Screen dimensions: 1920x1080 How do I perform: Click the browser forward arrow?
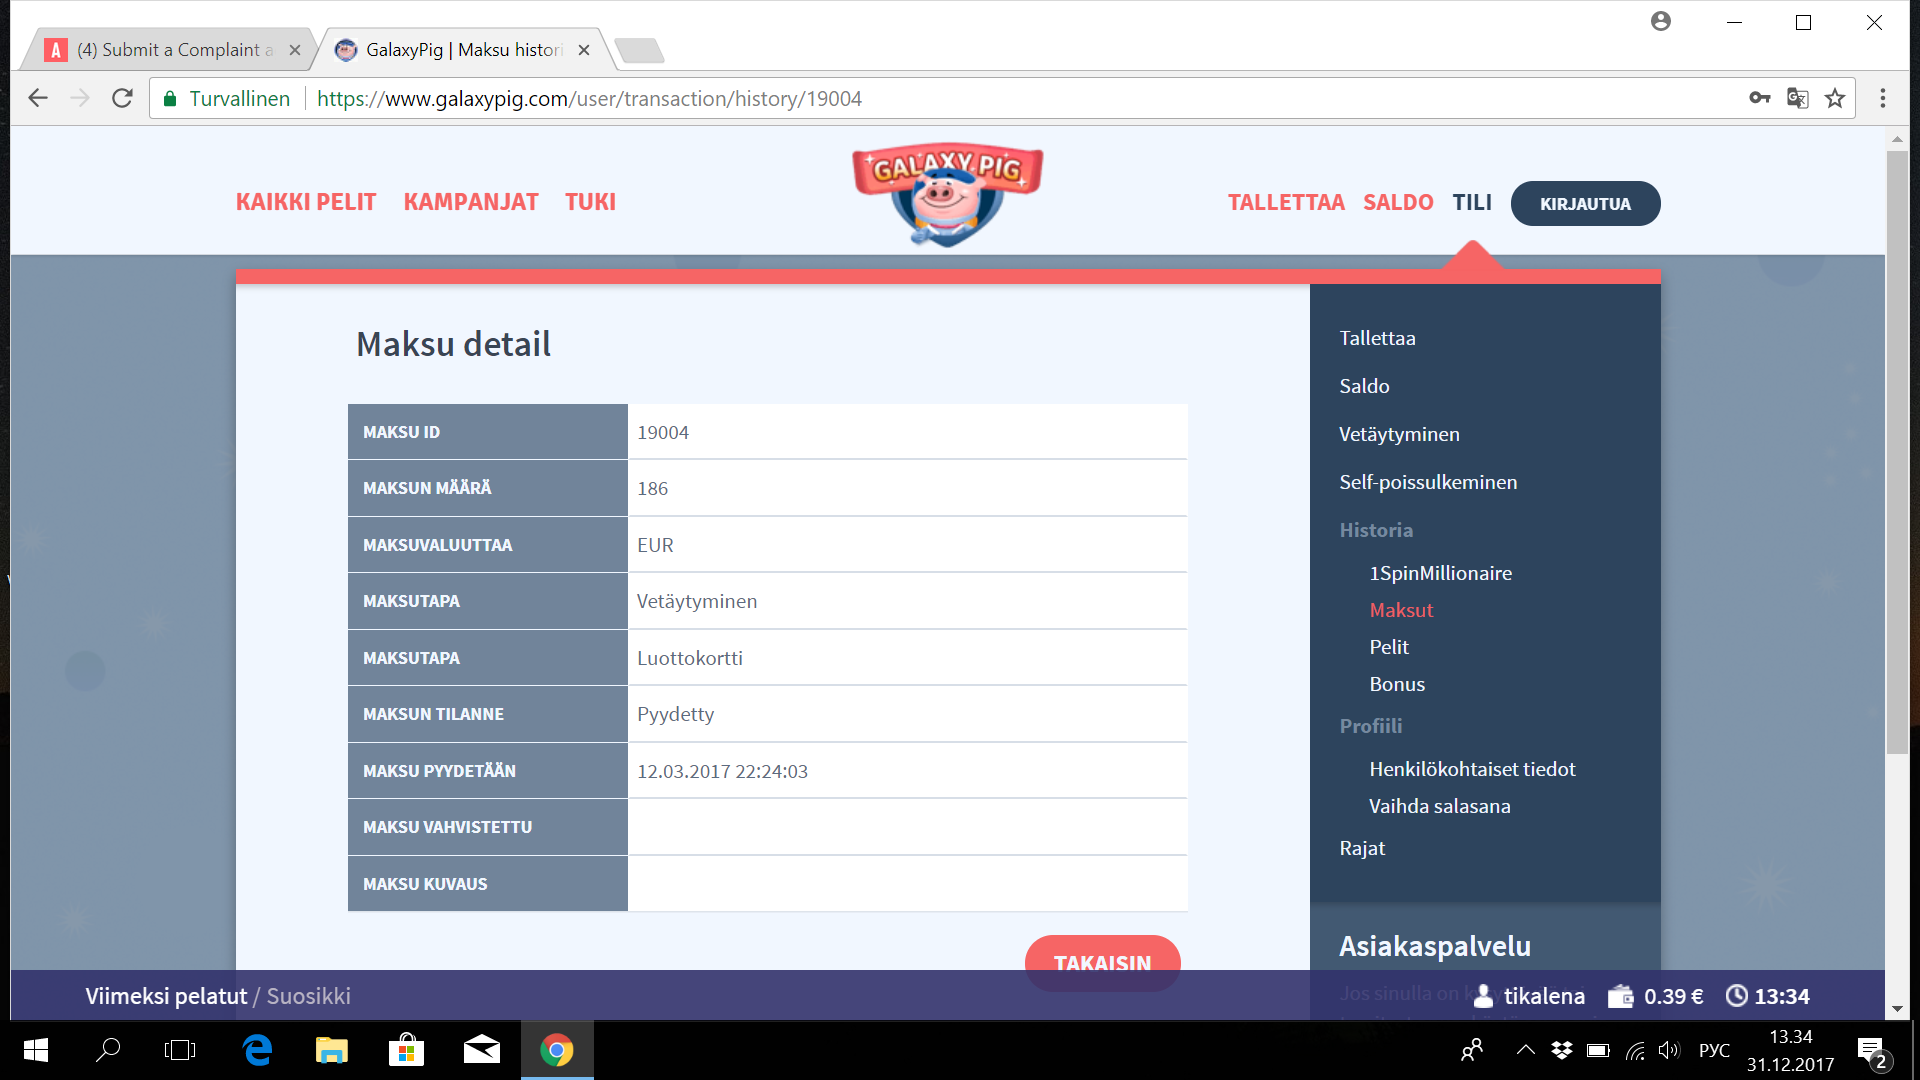pyautogui.click(x=80, y=98)
